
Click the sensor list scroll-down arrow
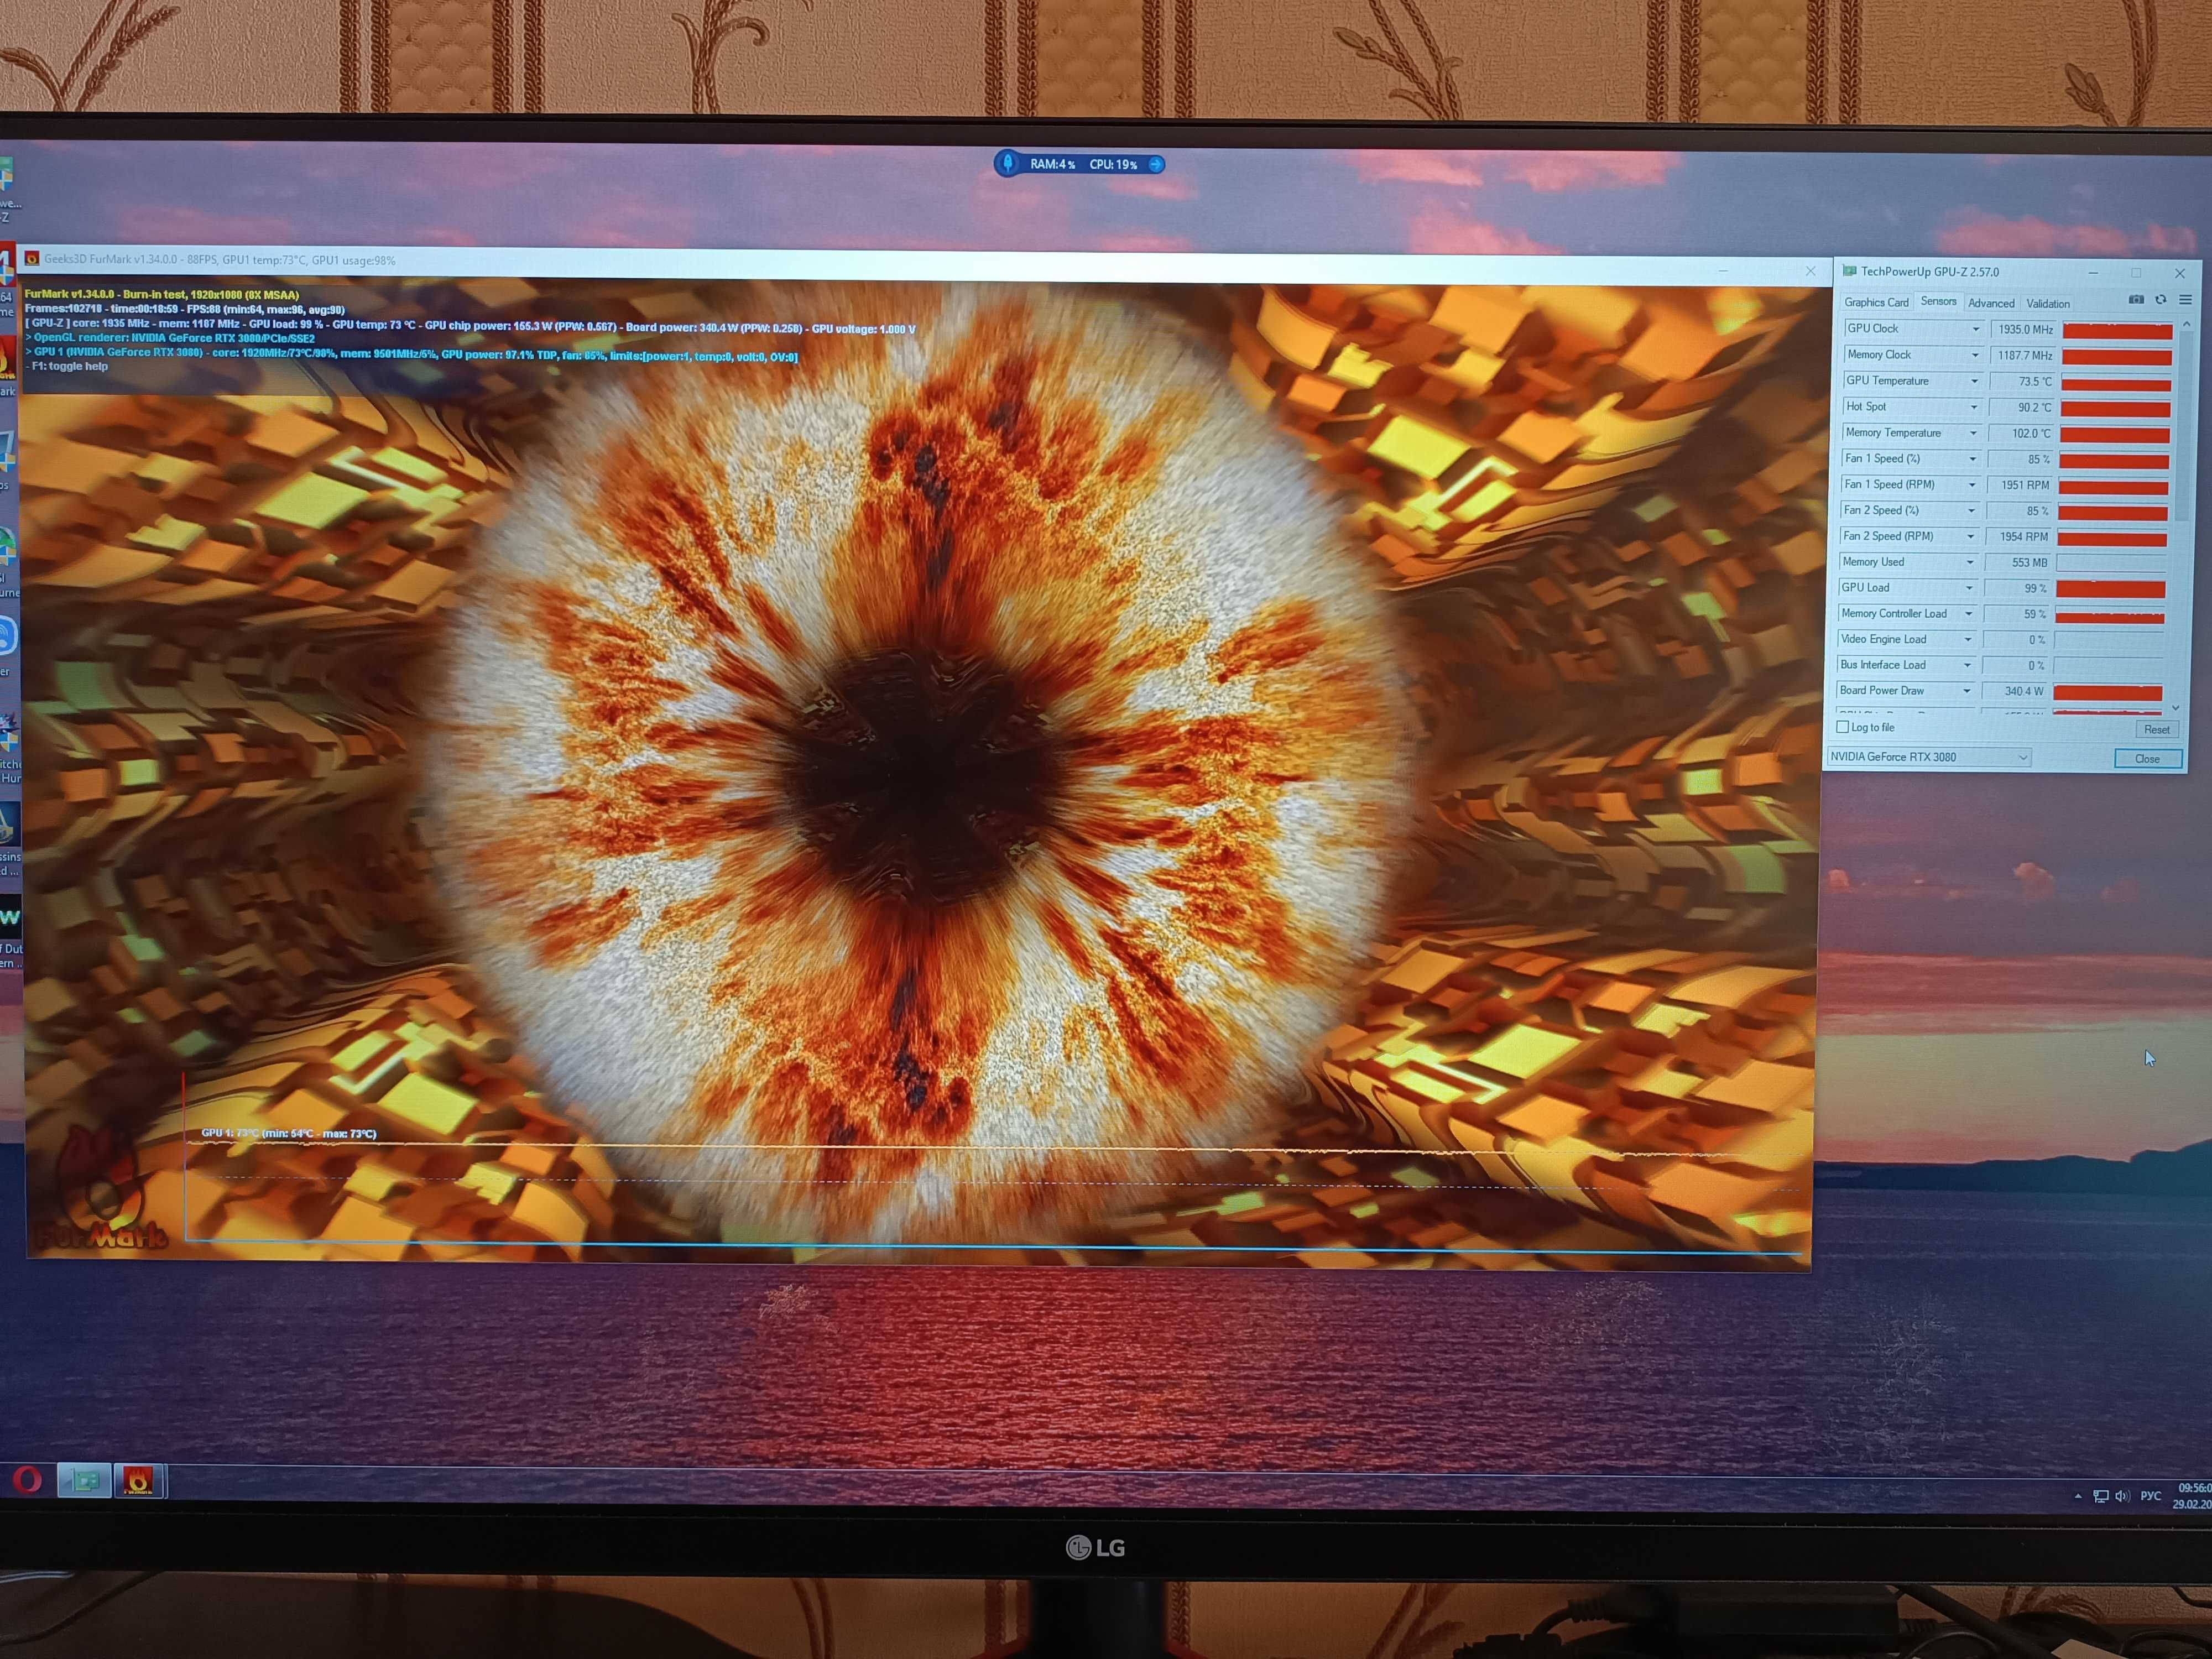[2176, 707]
